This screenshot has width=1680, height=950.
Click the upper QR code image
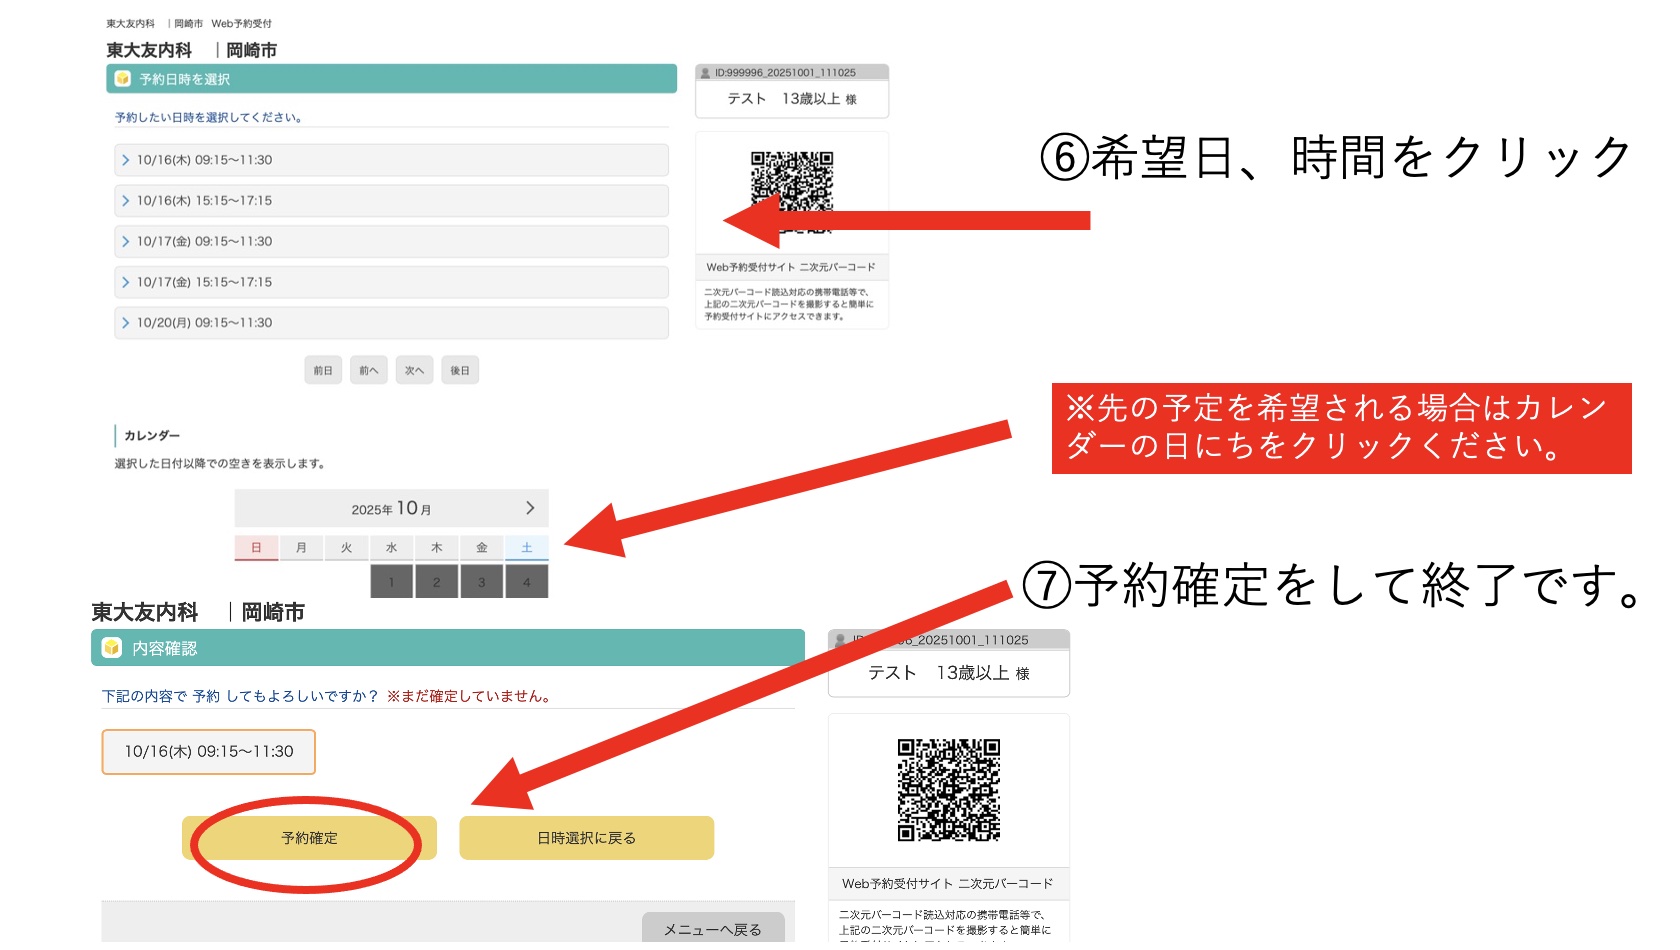tap(791, 182)
